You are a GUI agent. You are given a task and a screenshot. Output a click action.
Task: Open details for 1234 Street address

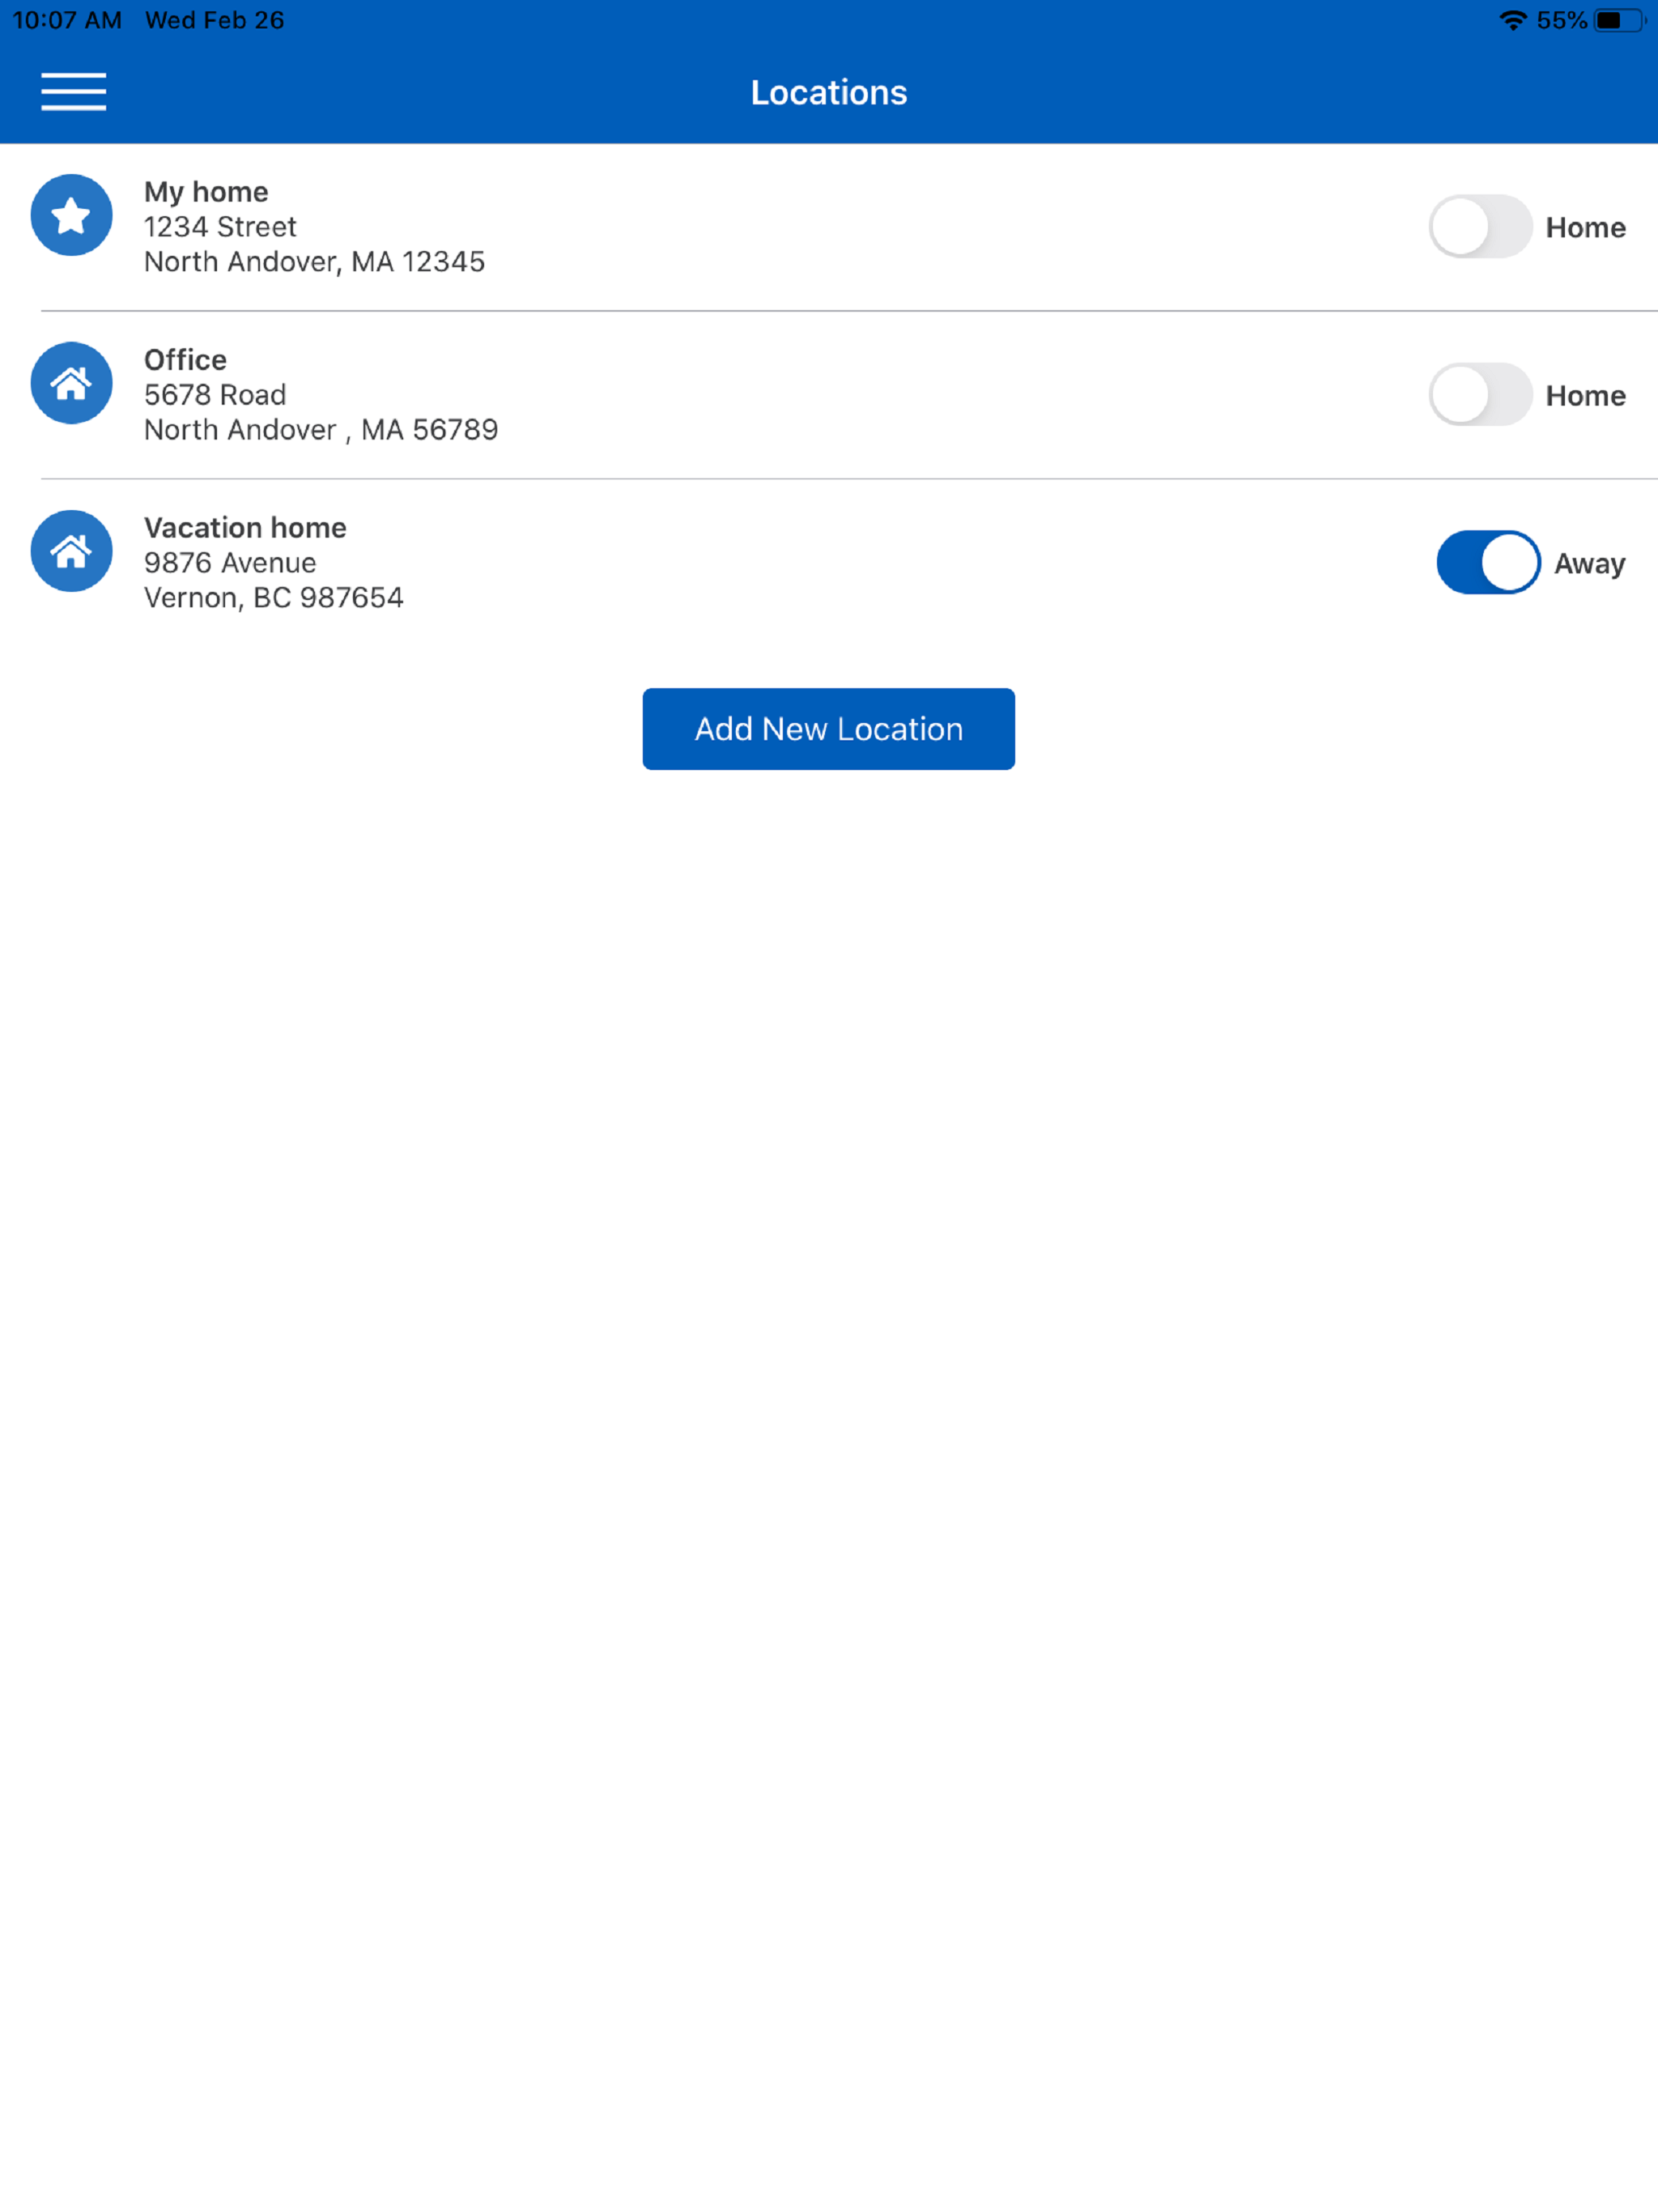(x=219, y=226)
